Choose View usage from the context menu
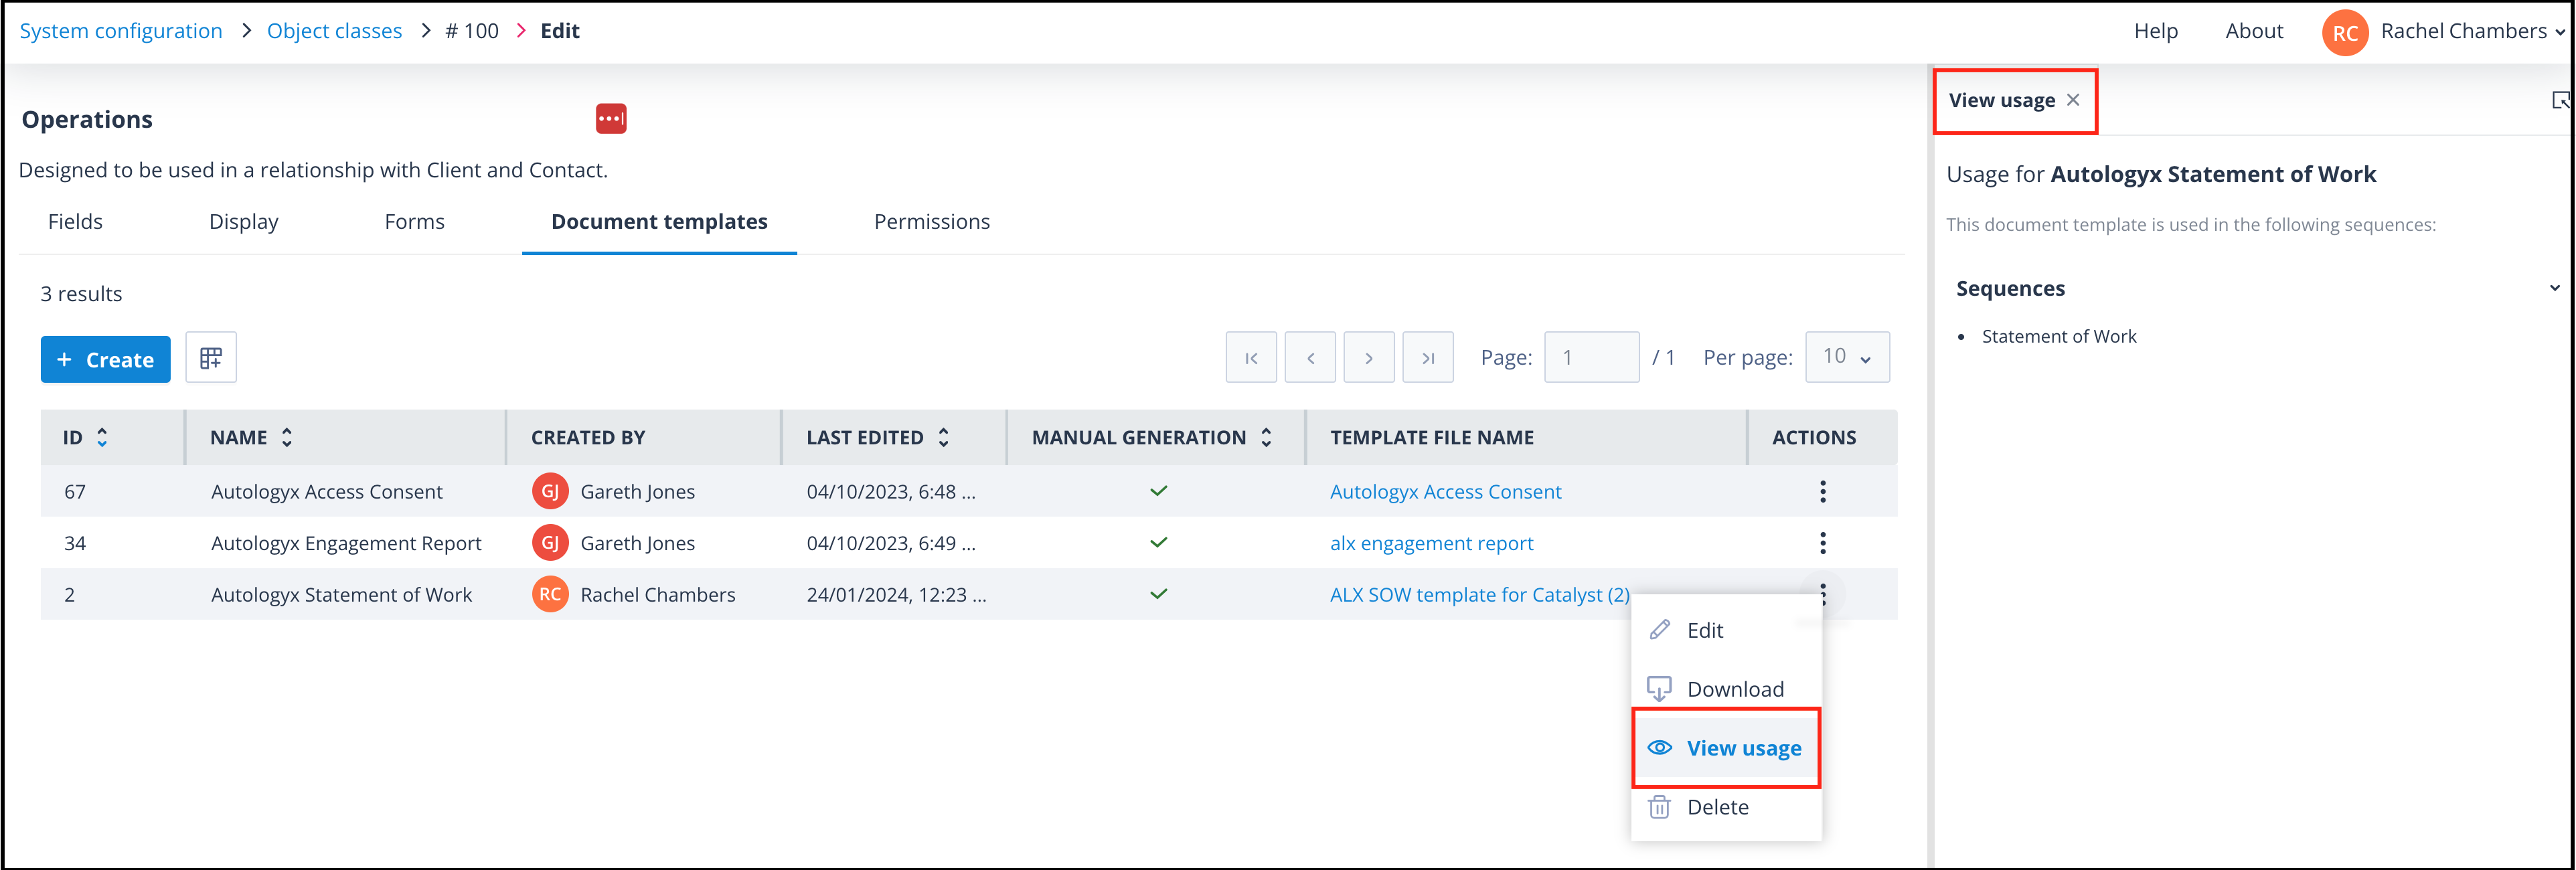Image resolution: width=2576 pixels, height=870 pixels. click(x=1726, y=748)
